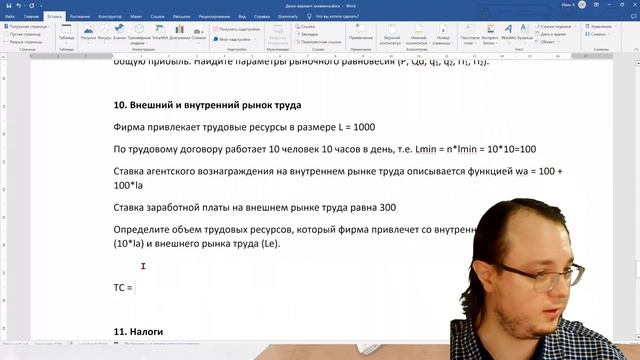Viewport: 640px width, 360px height.
Task: Click the user account avatar
Action: coord(582,5)
